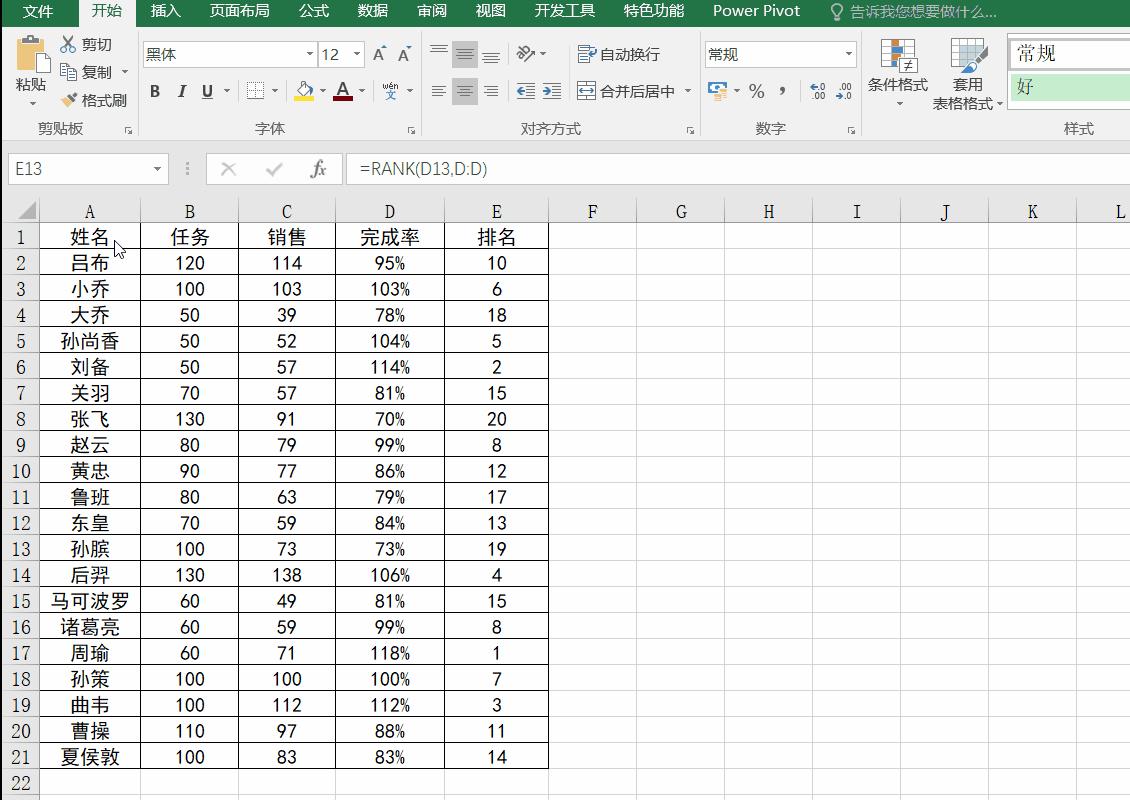Apply yellow fill color bucket
Image resolution: width=1130 pixels, height=800 pixels.
[x=304, y=91]
